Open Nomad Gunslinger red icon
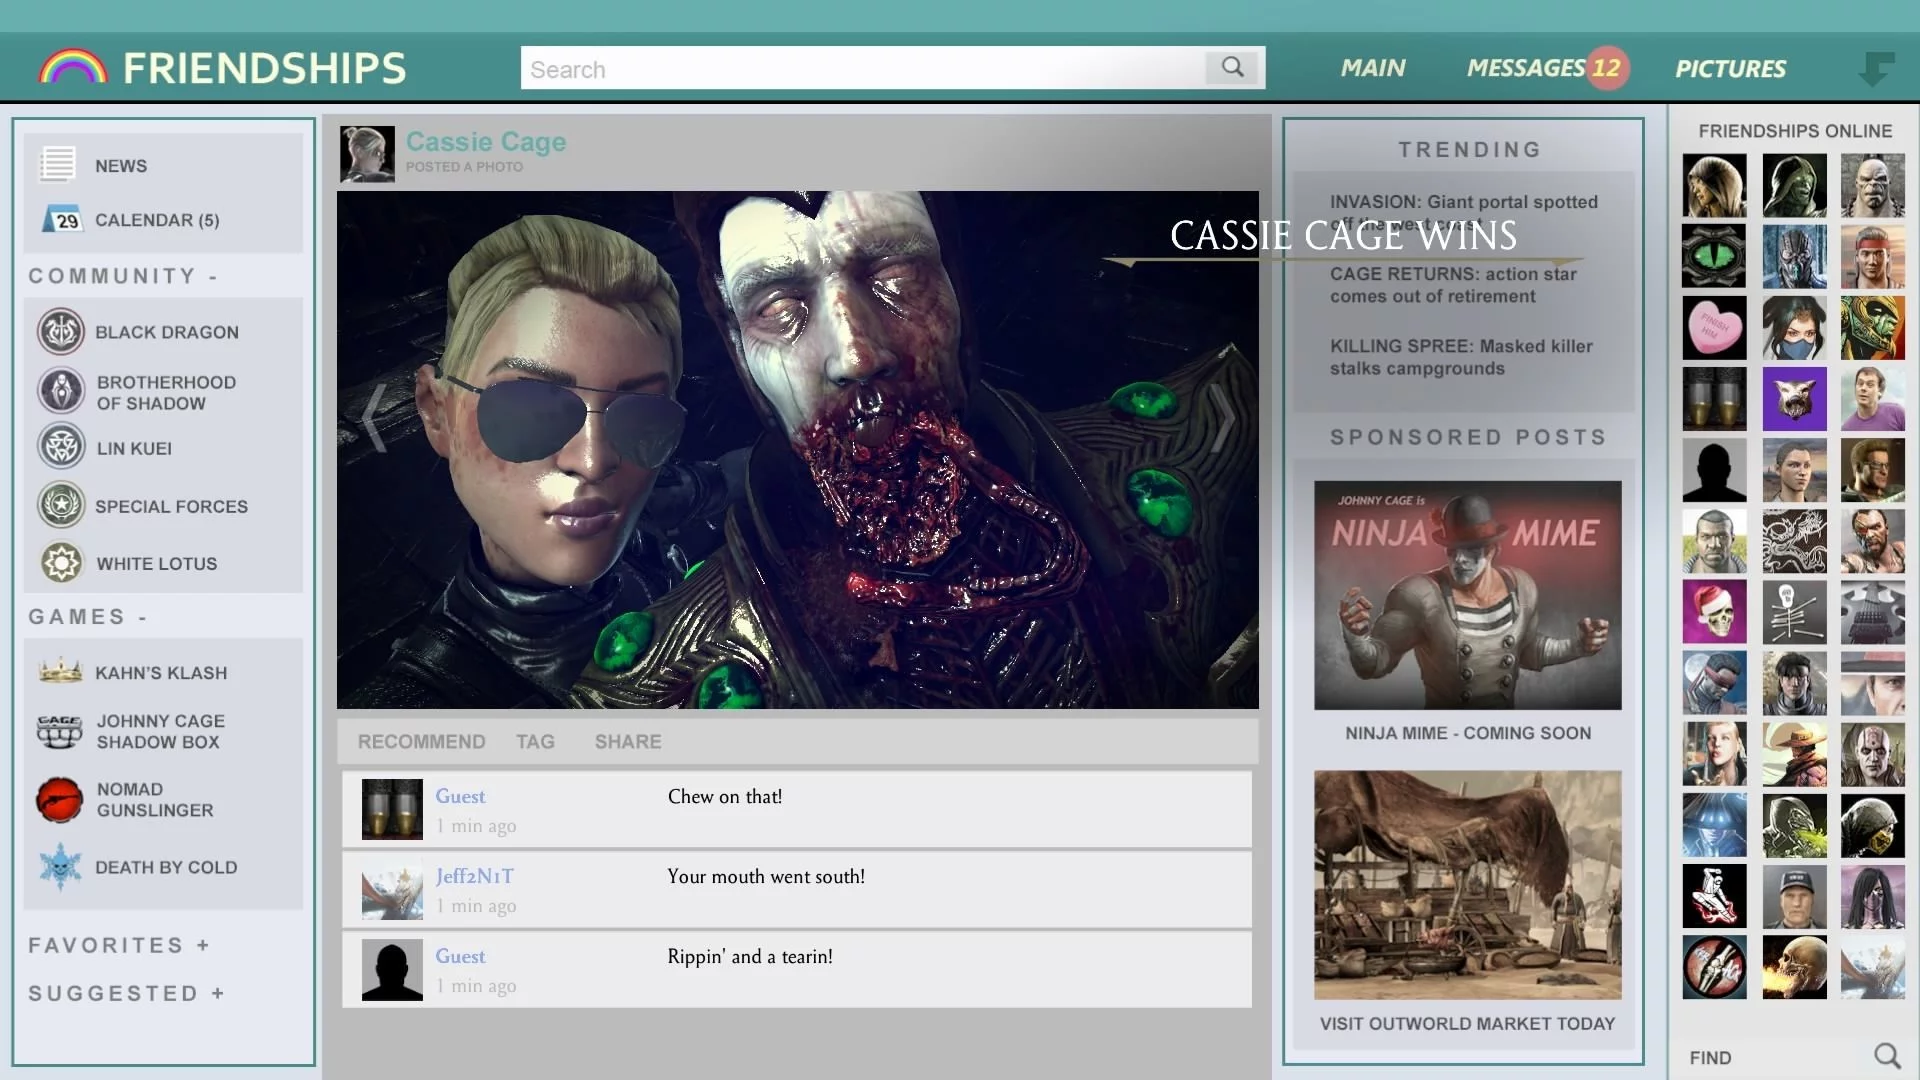The height and width of the screenshot is (1080, 1920). coord(60,800)
